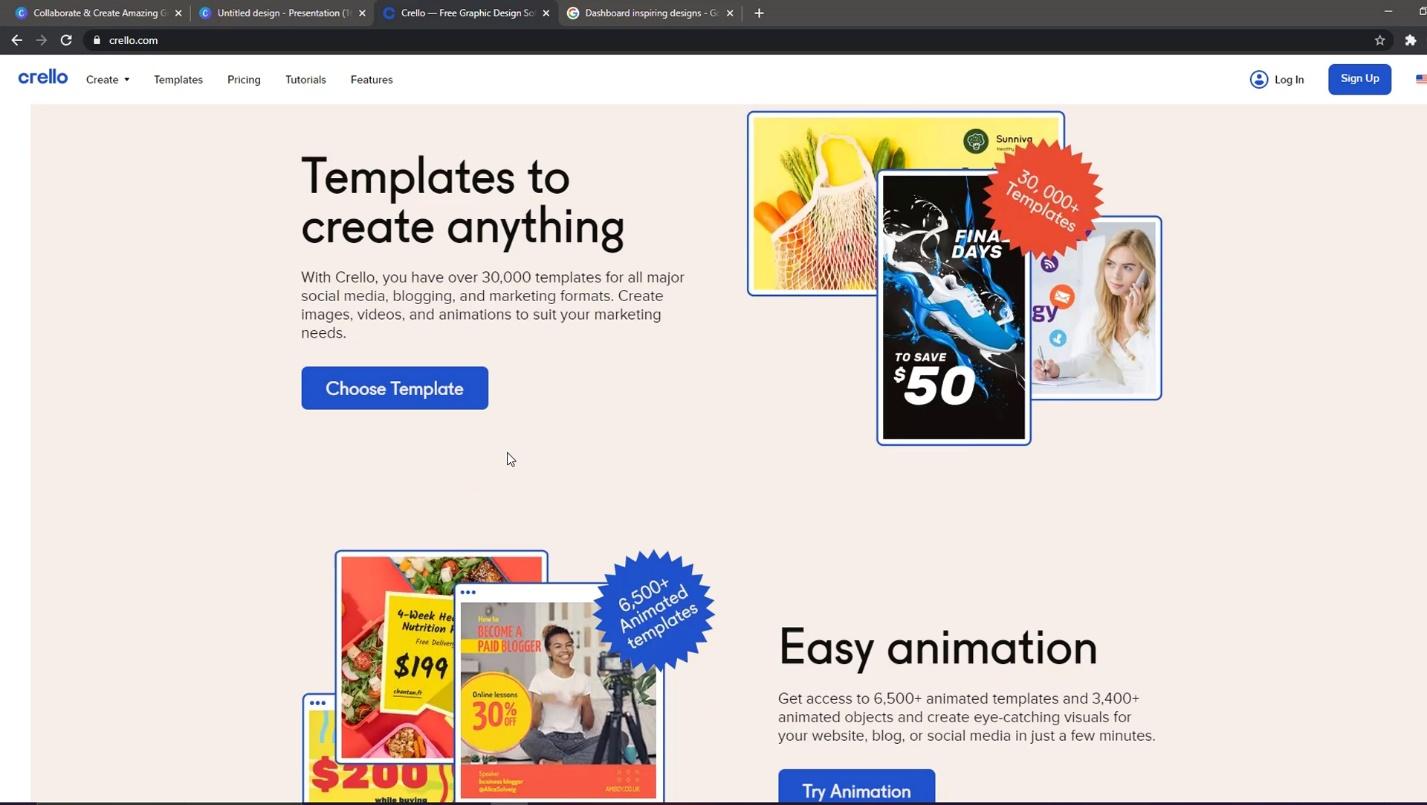This screenshot has height=805, width=1427.
Task: Reload the current page
Action: (66, 40)
